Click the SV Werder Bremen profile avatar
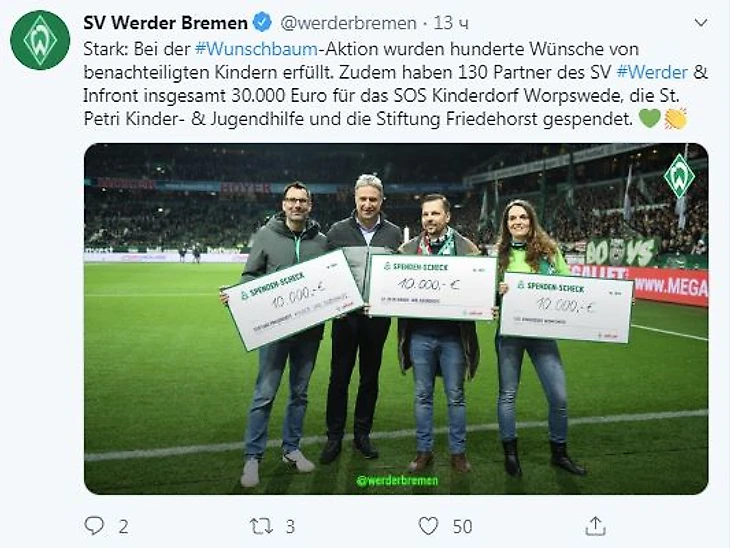The image size is (730, 548). click(40, 40)
